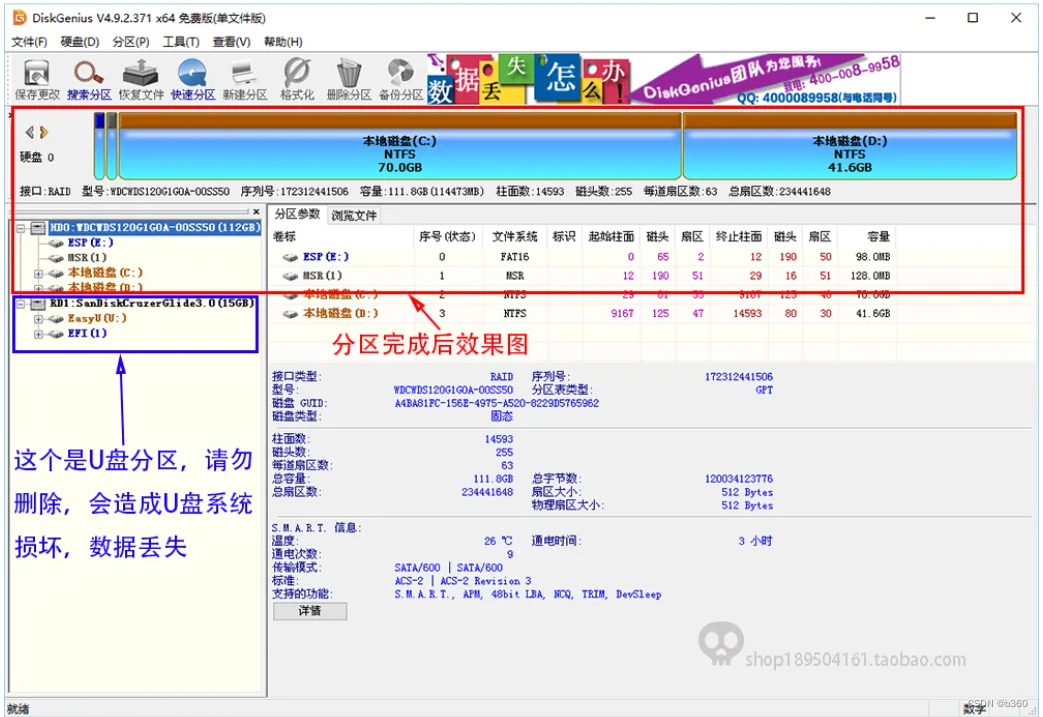Click the 文件系统 column header
Viewport: 1043px width, 717px height.
515,237
